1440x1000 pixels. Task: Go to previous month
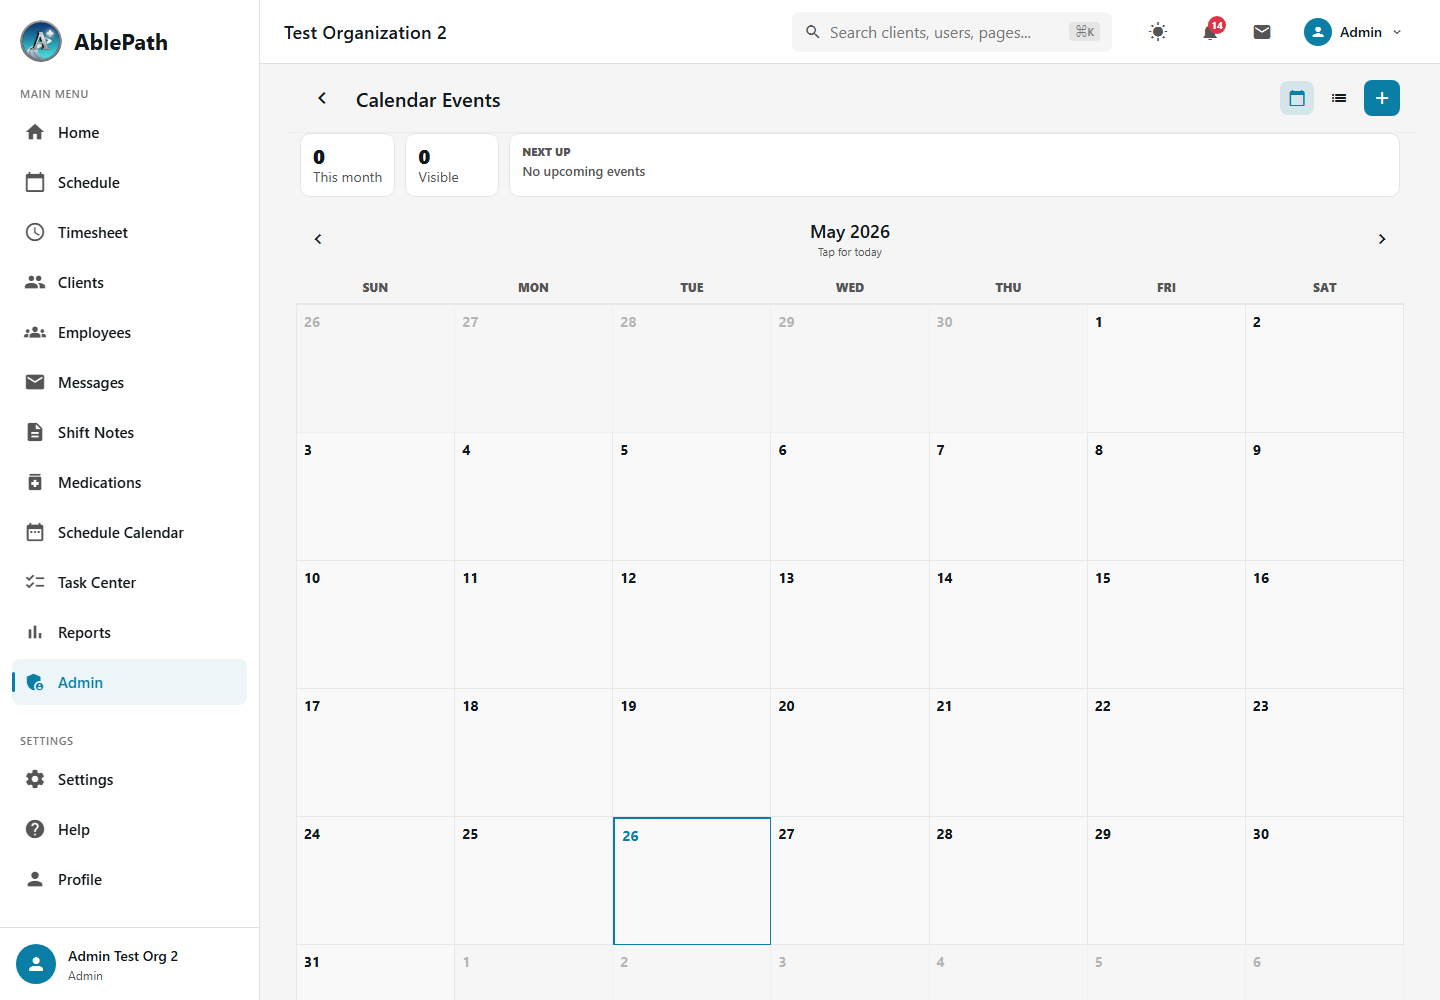[x=318, y=239]
